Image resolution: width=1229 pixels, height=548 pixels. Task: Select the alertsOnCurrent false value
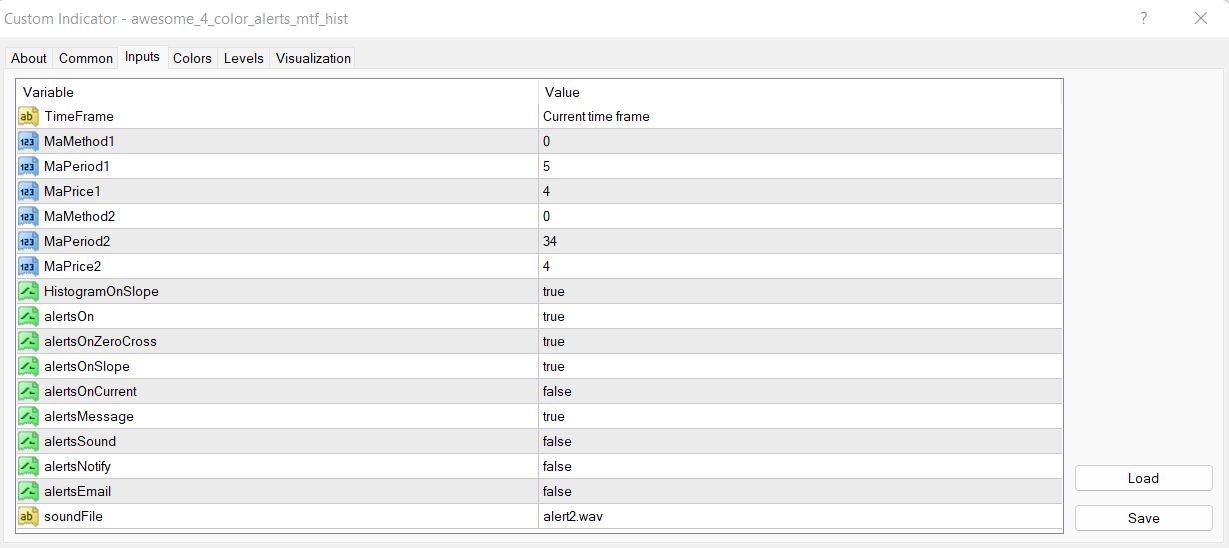point(557,392)
